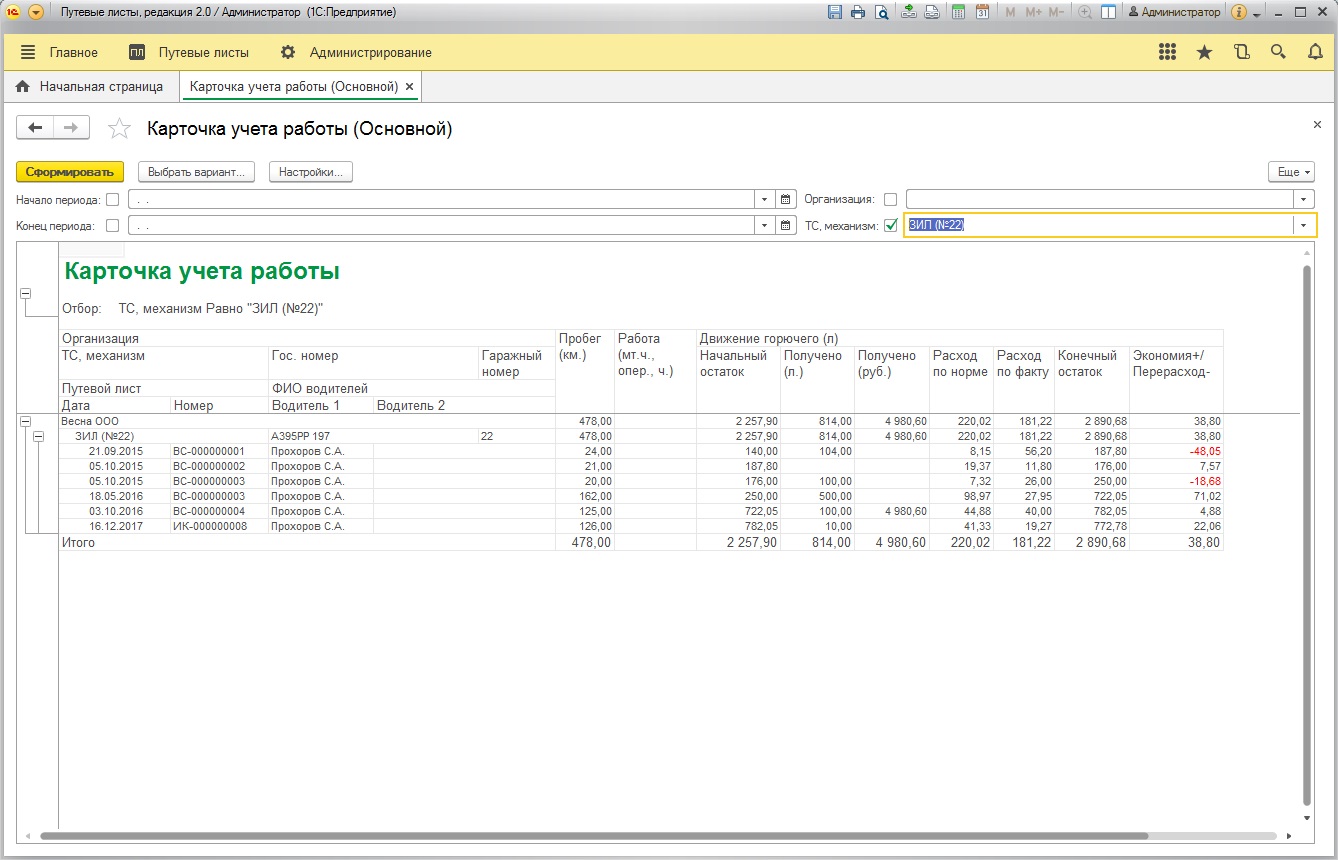Open the calculator icon
1338x860 pixels.
[958, 12]
